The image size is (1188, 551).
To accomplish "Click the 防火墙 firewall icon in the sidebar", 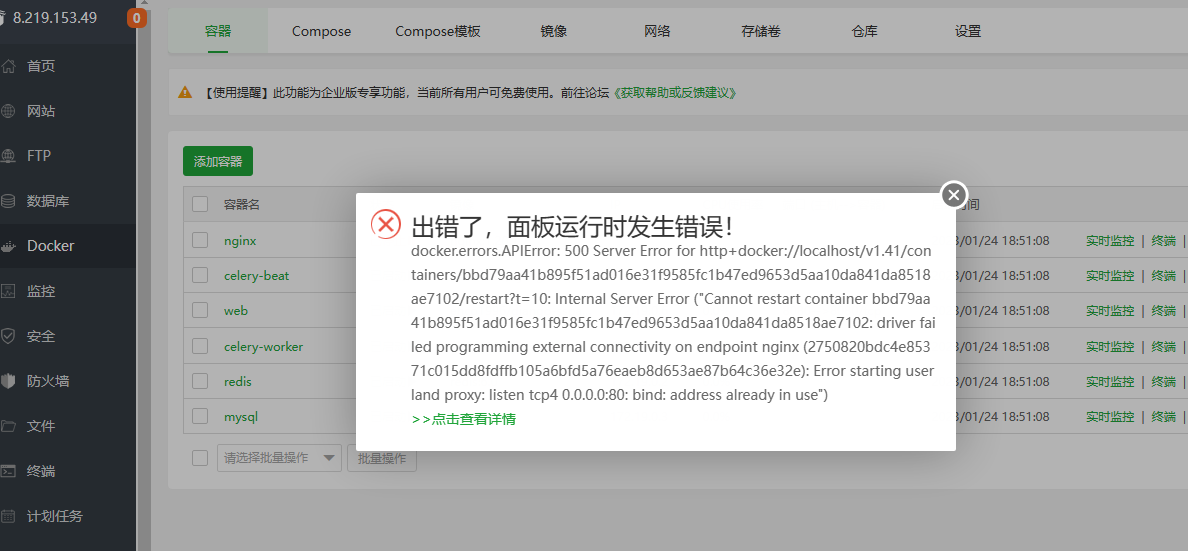I will click(x=8, y=380).
